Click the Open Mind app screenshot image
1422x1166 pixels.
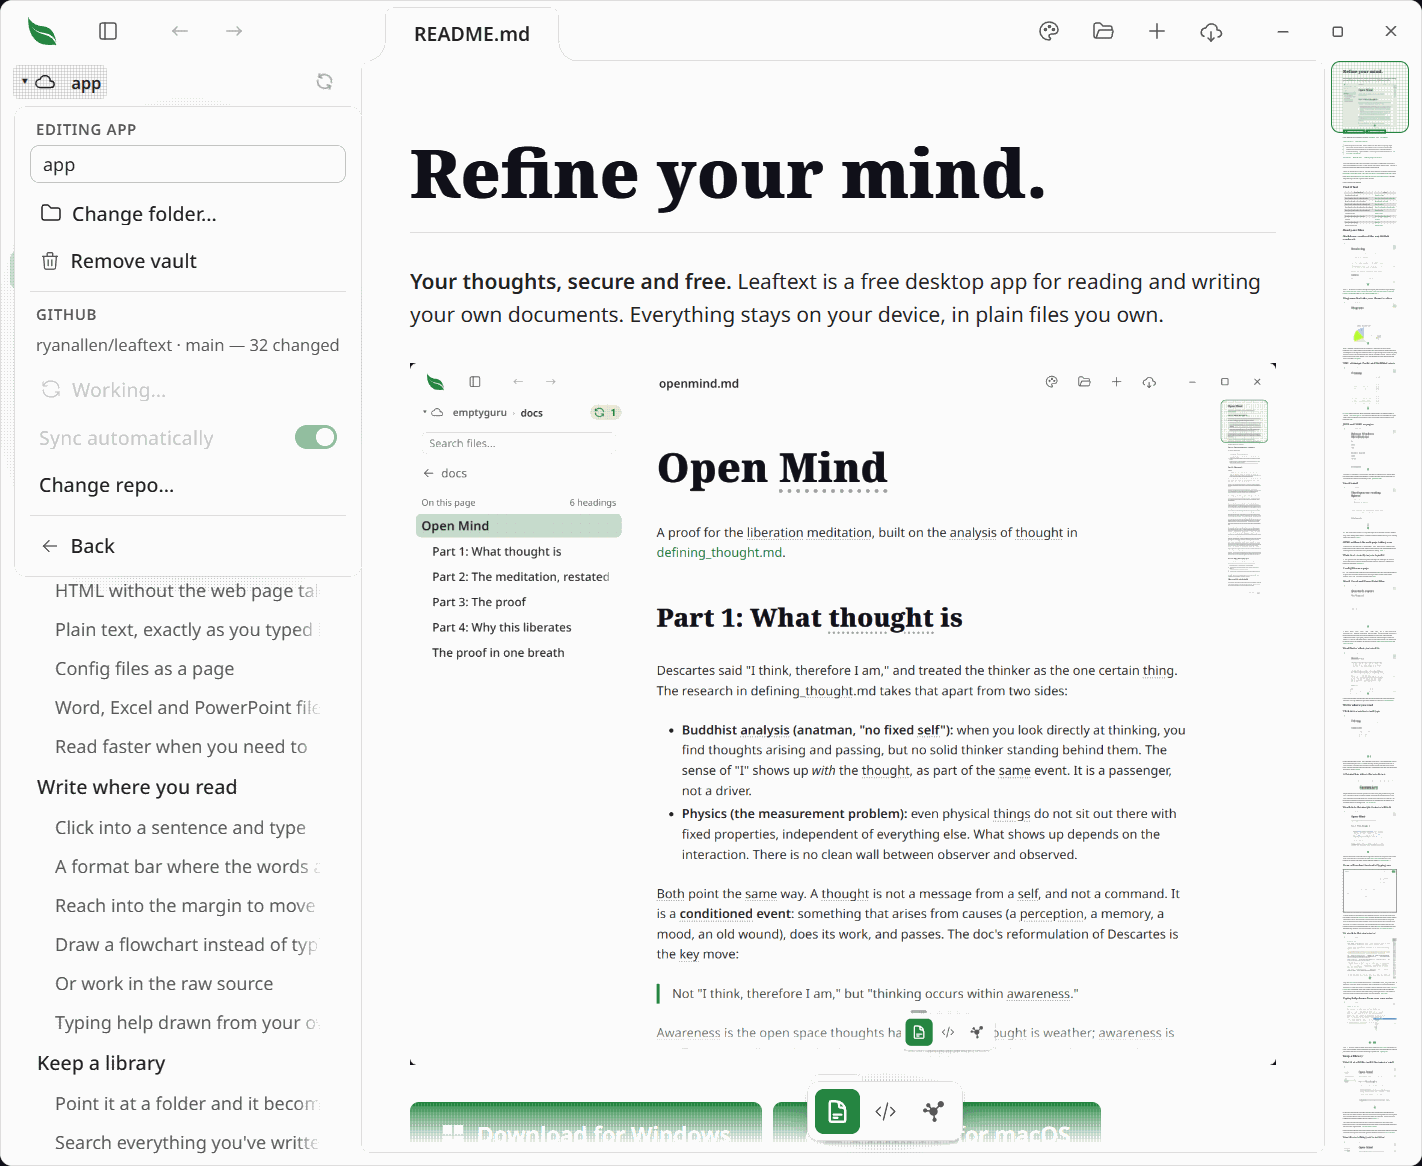[843, 714]
